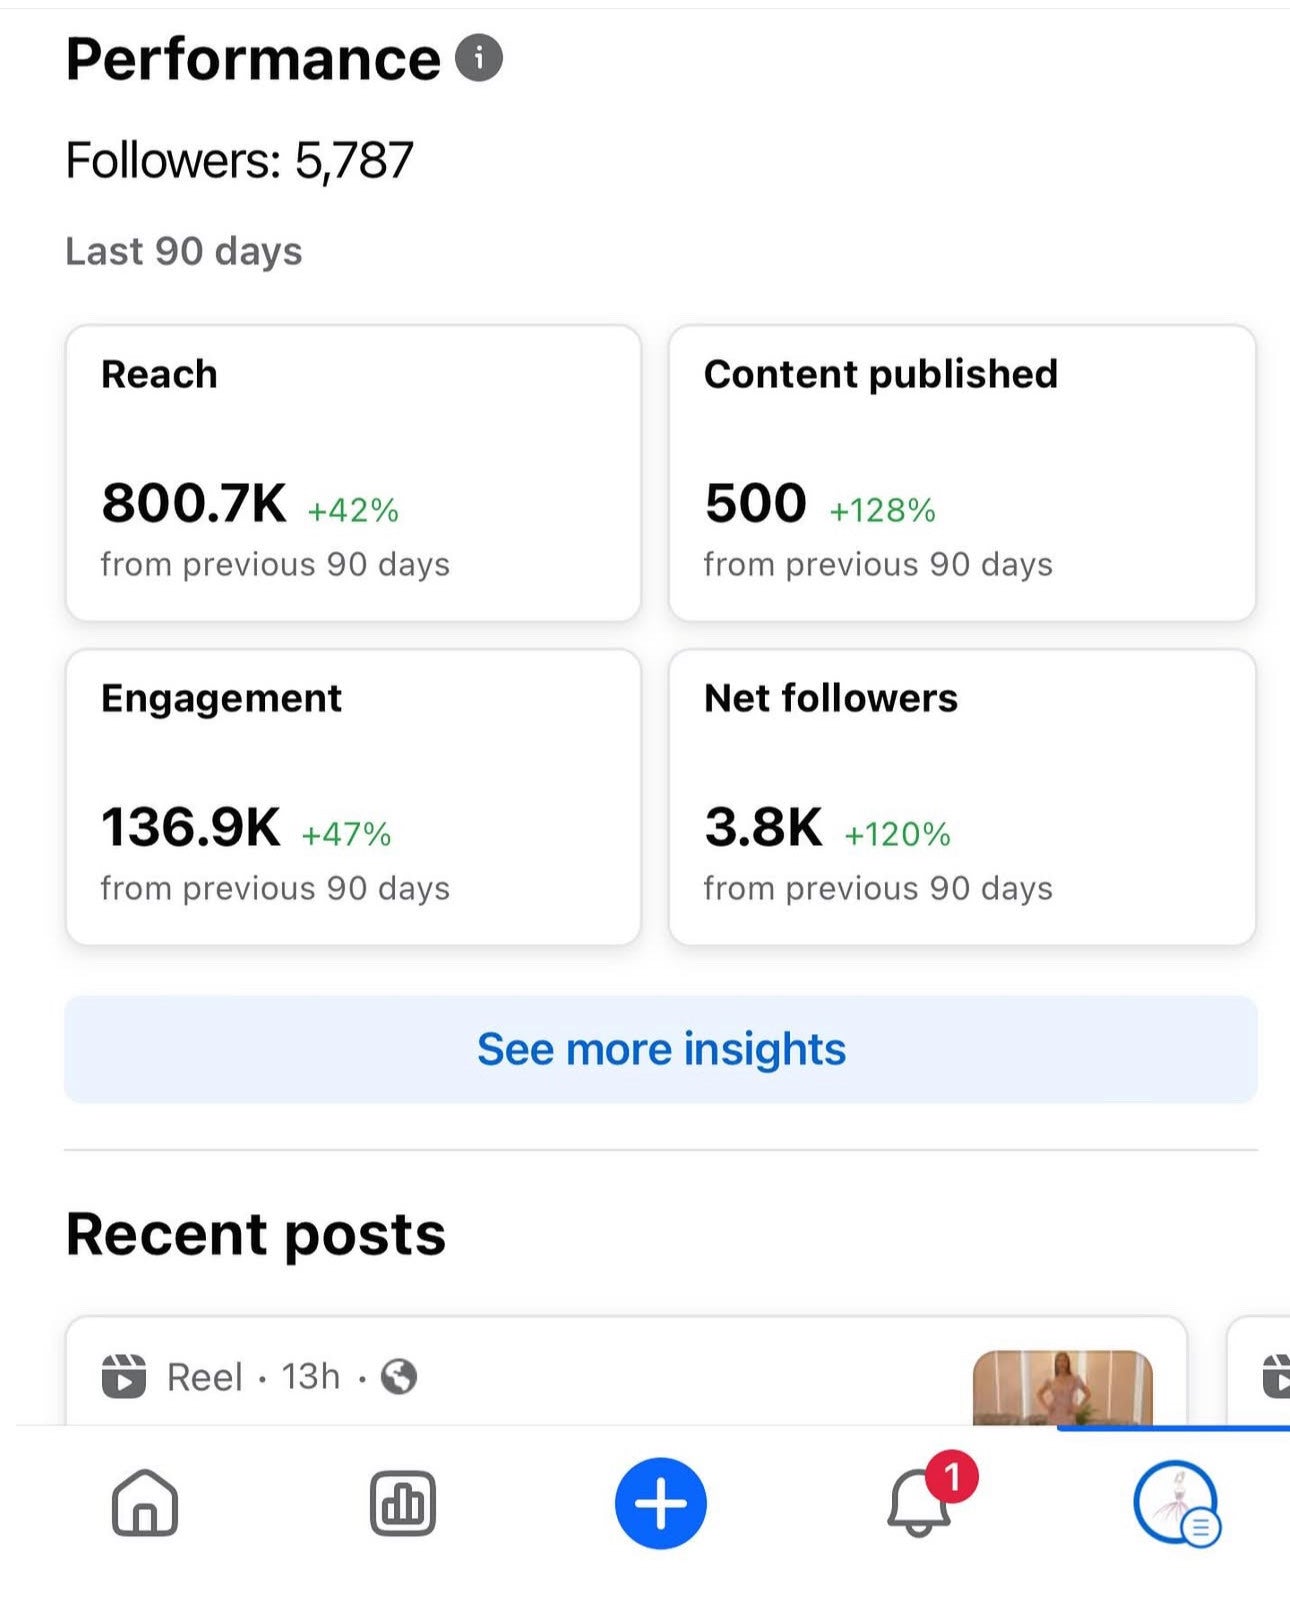Open the Insights bar chart icon
The height and width of the screenshot is (1608, 1290).
pos(402,1502)
